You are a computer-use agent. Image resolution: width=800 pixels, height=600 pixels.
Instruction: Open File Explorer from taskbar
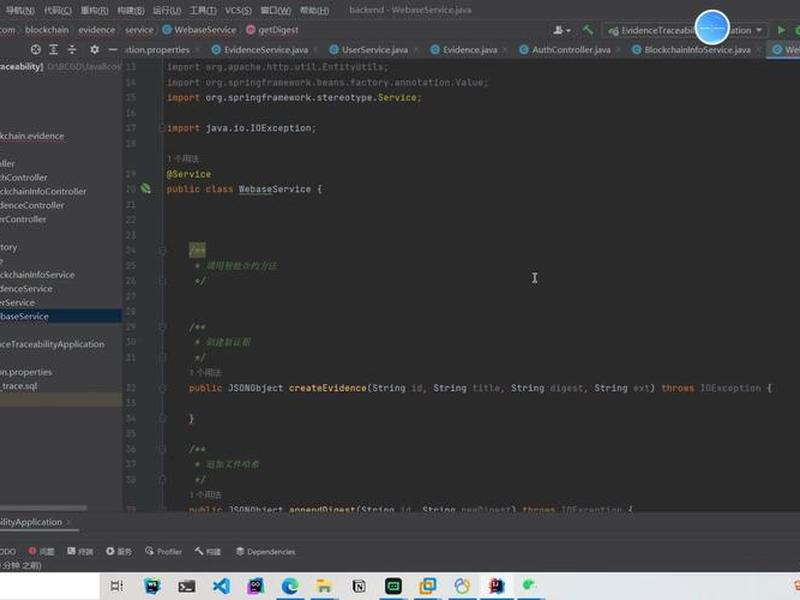323,586
